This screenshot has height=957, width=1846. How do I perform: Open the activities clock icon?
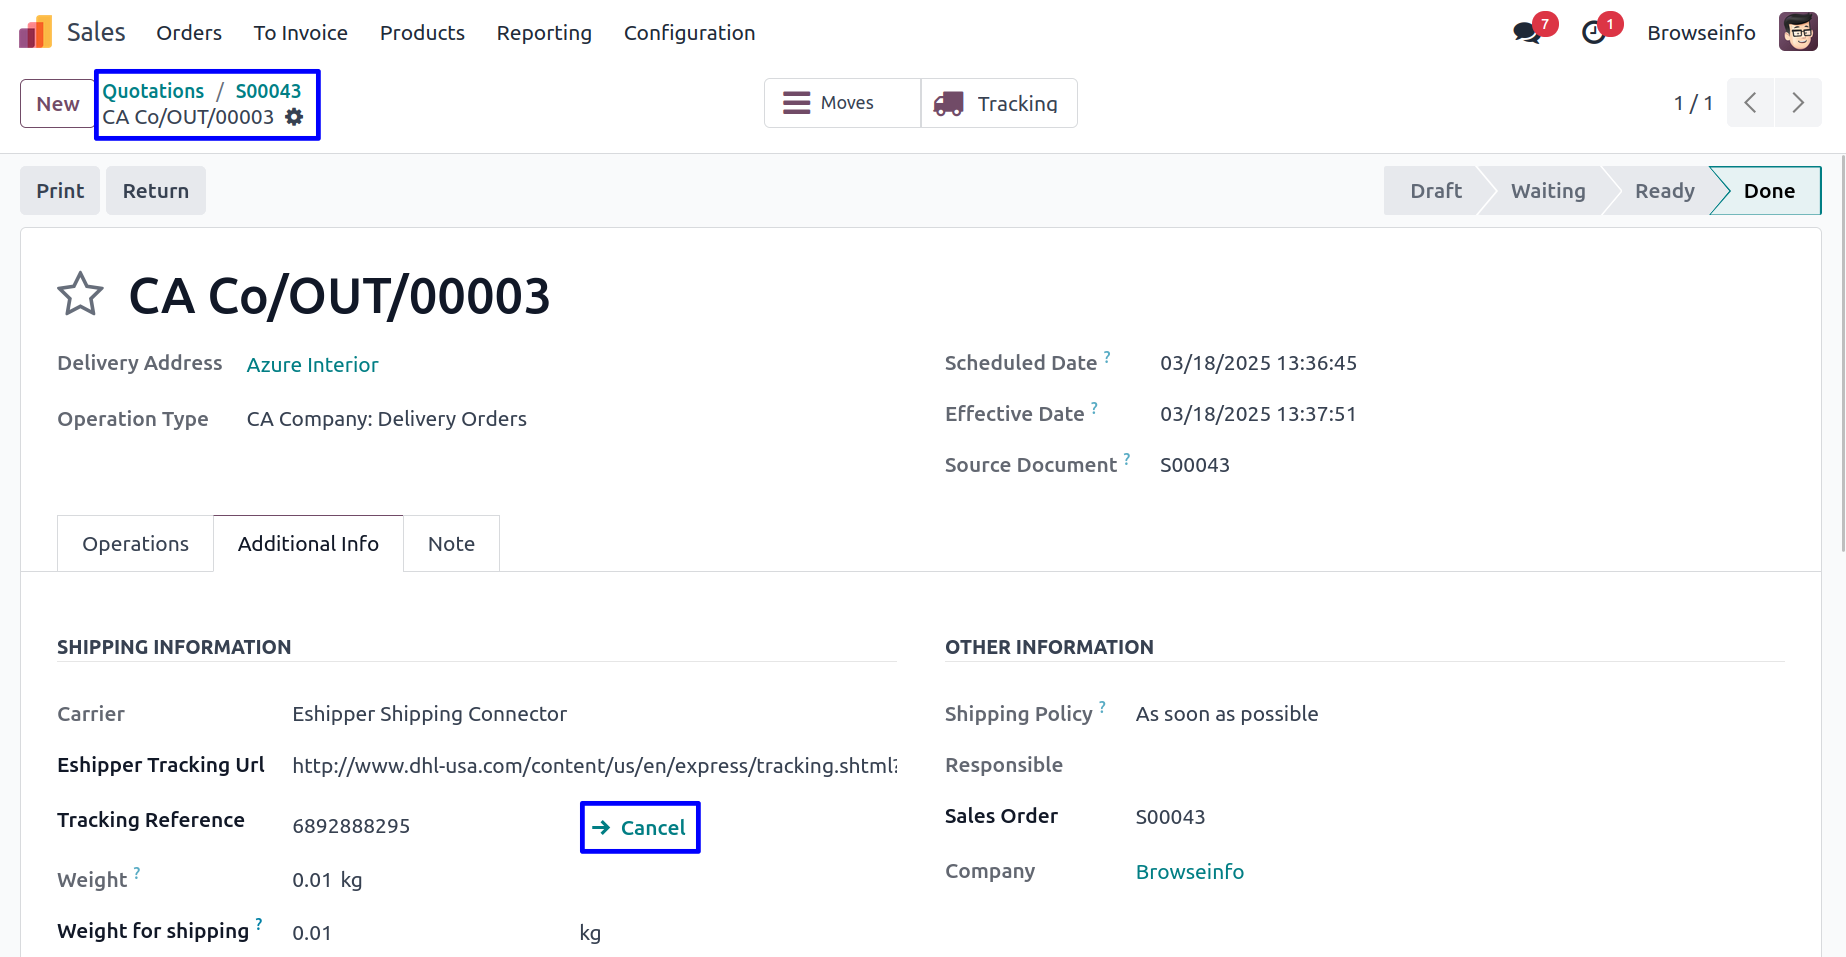[1594, 33]
